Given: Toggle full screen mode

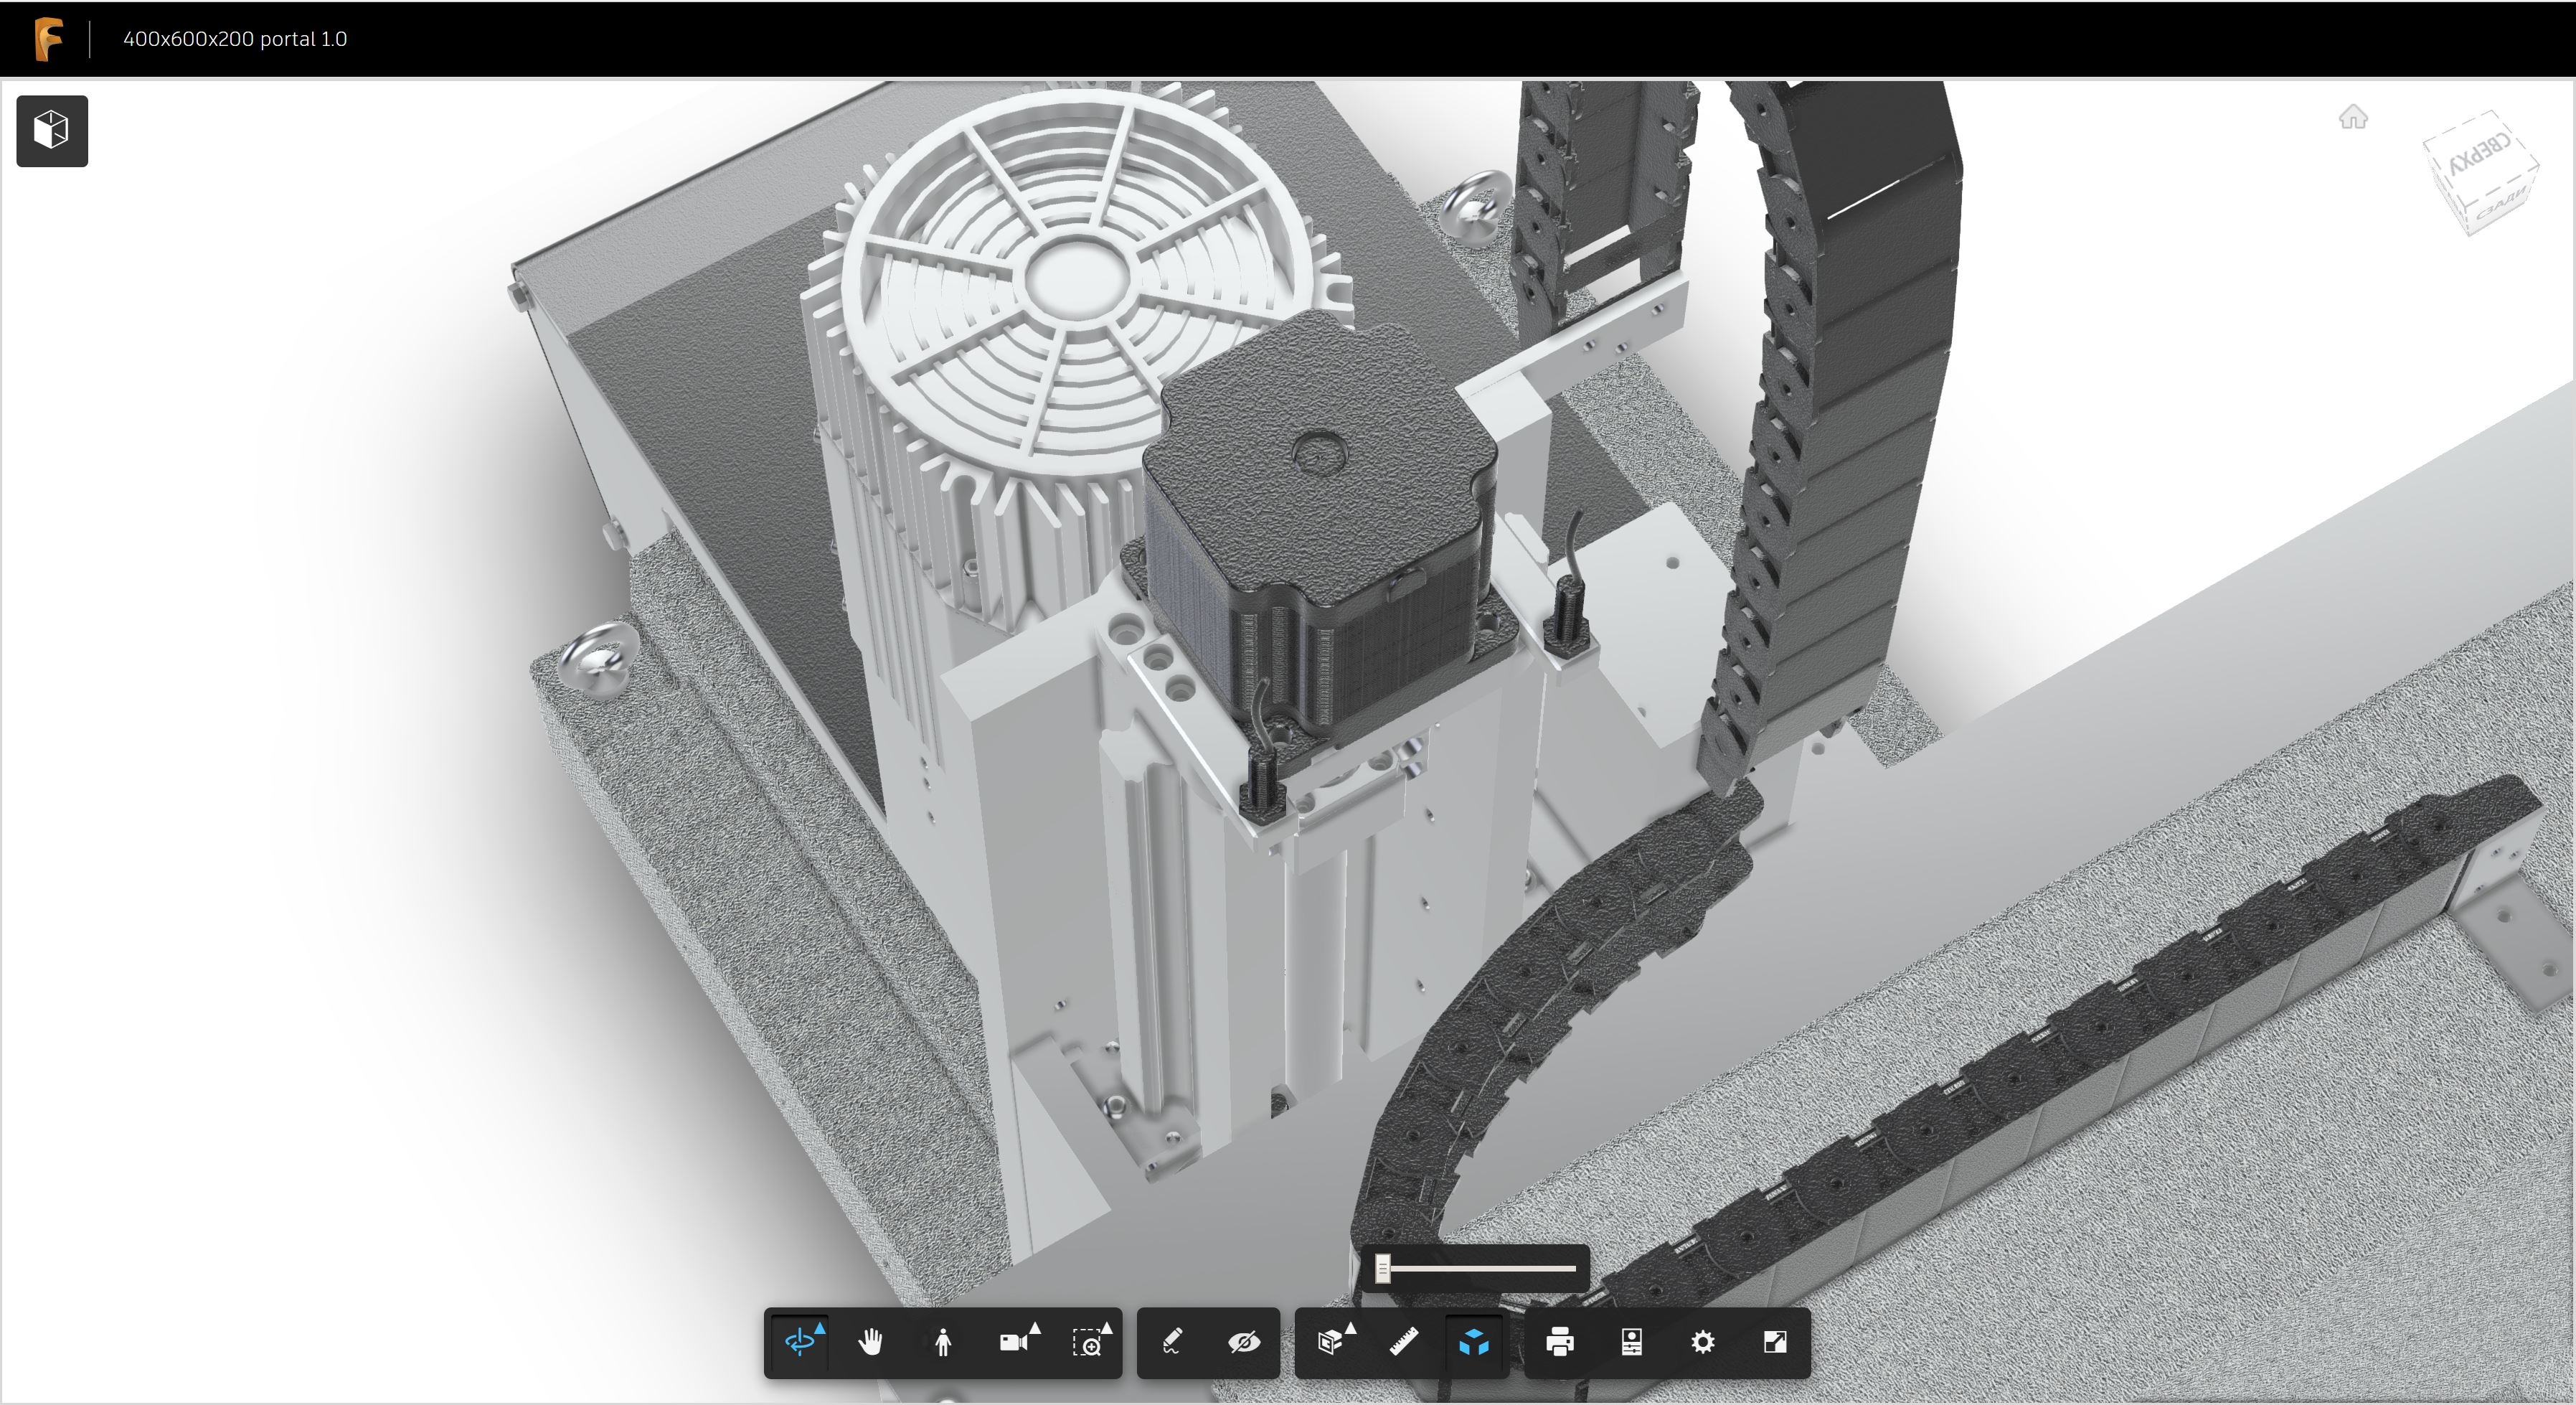Looking at the screenshot, I should coord(1774,1342).
